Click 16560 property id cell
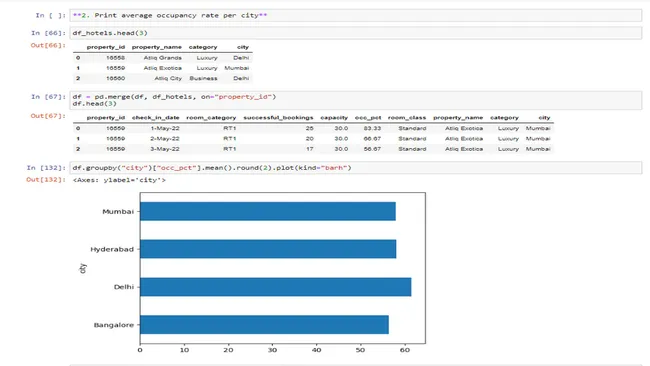Screen dimensions: 650x366 click(115, 78)
